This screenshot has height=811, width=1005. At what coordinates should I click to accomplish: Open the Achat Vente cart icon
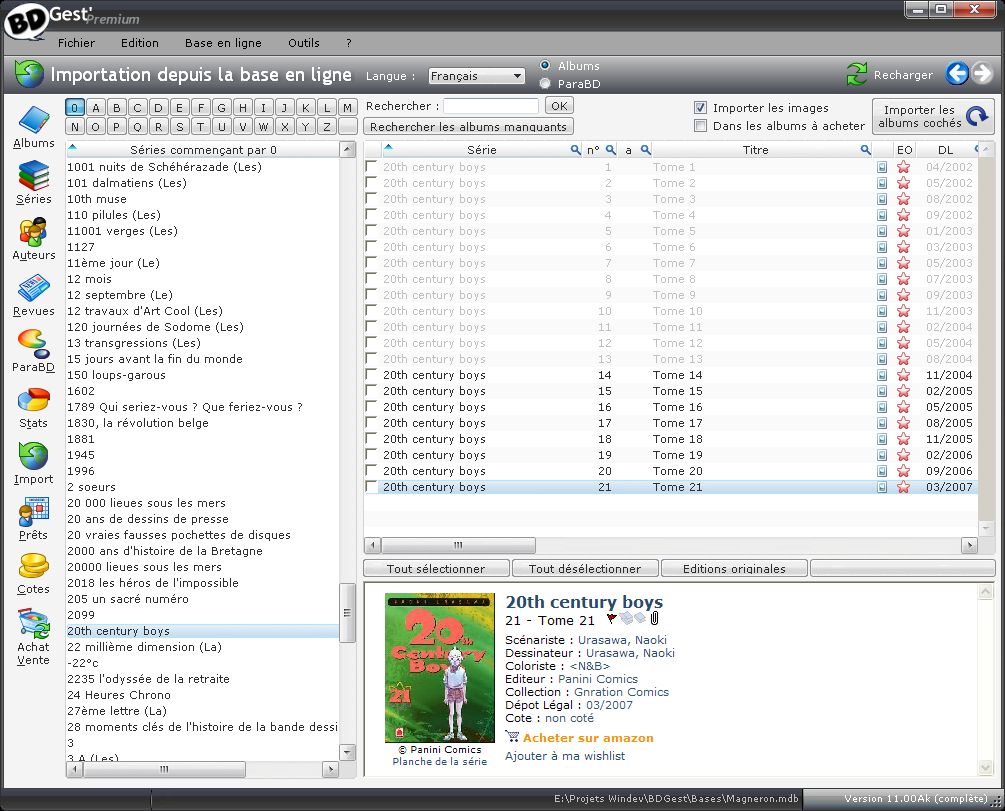[33, 623]
